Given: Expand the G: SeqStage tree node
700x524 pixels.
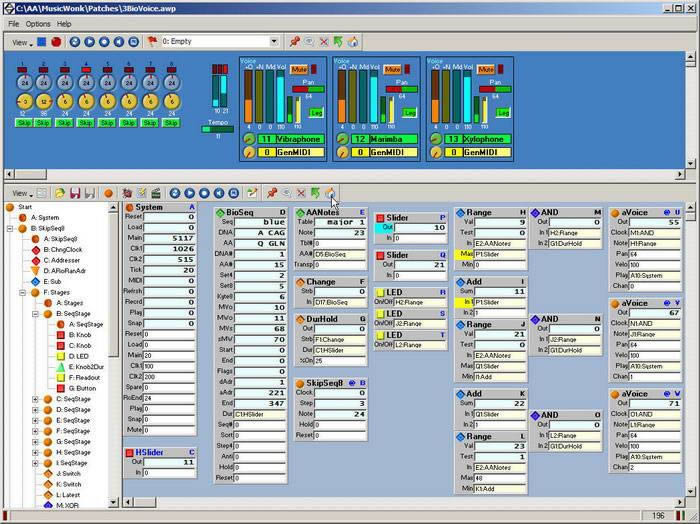Looking at the screenshot, I should [35, 441].
